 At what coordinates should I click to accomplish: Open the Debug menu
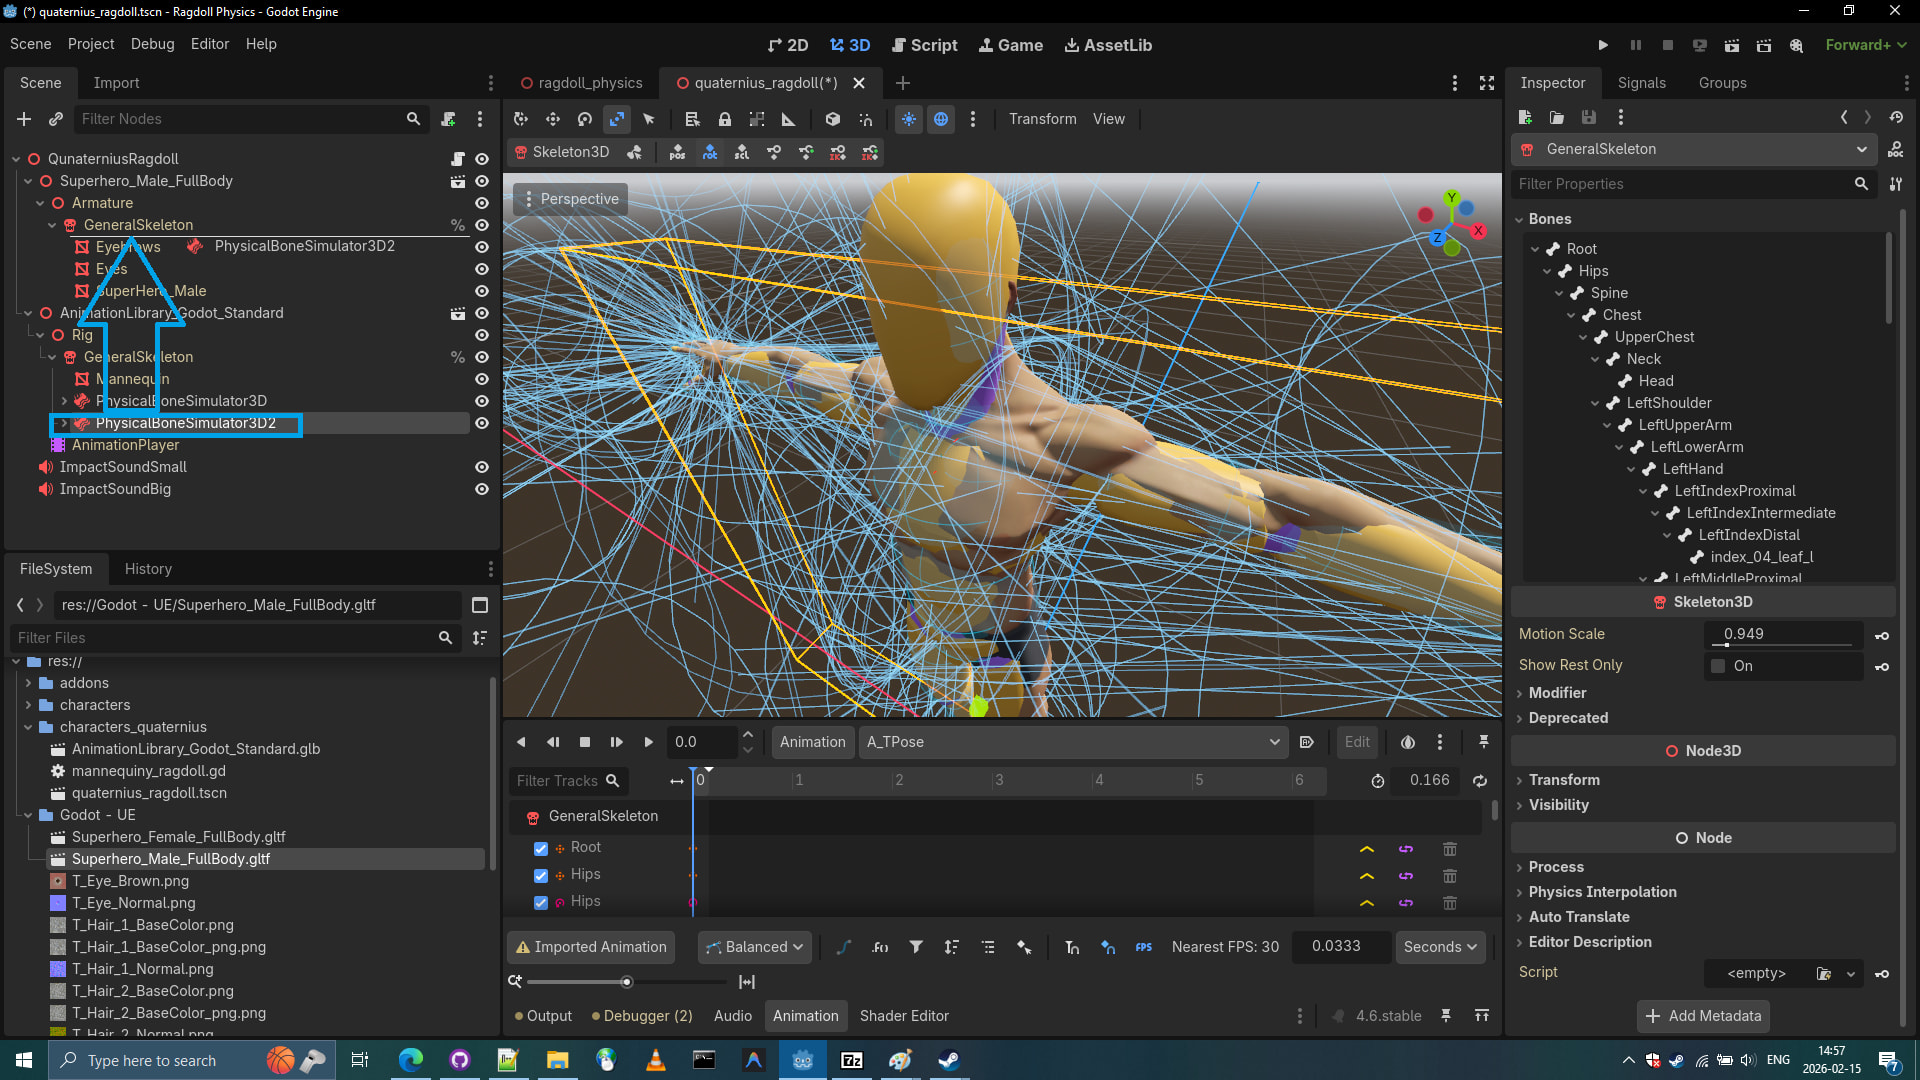pyautogui.click(x=152, y=44)
